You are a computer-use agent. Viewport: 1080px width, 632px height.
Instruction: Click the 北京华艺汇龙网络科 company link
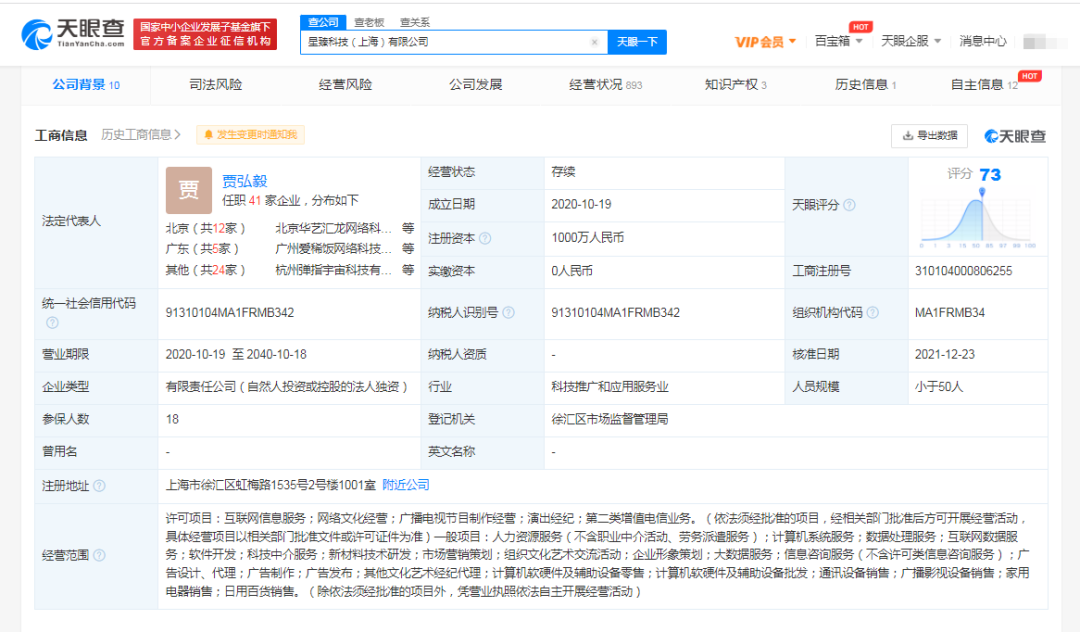(333, 229)
